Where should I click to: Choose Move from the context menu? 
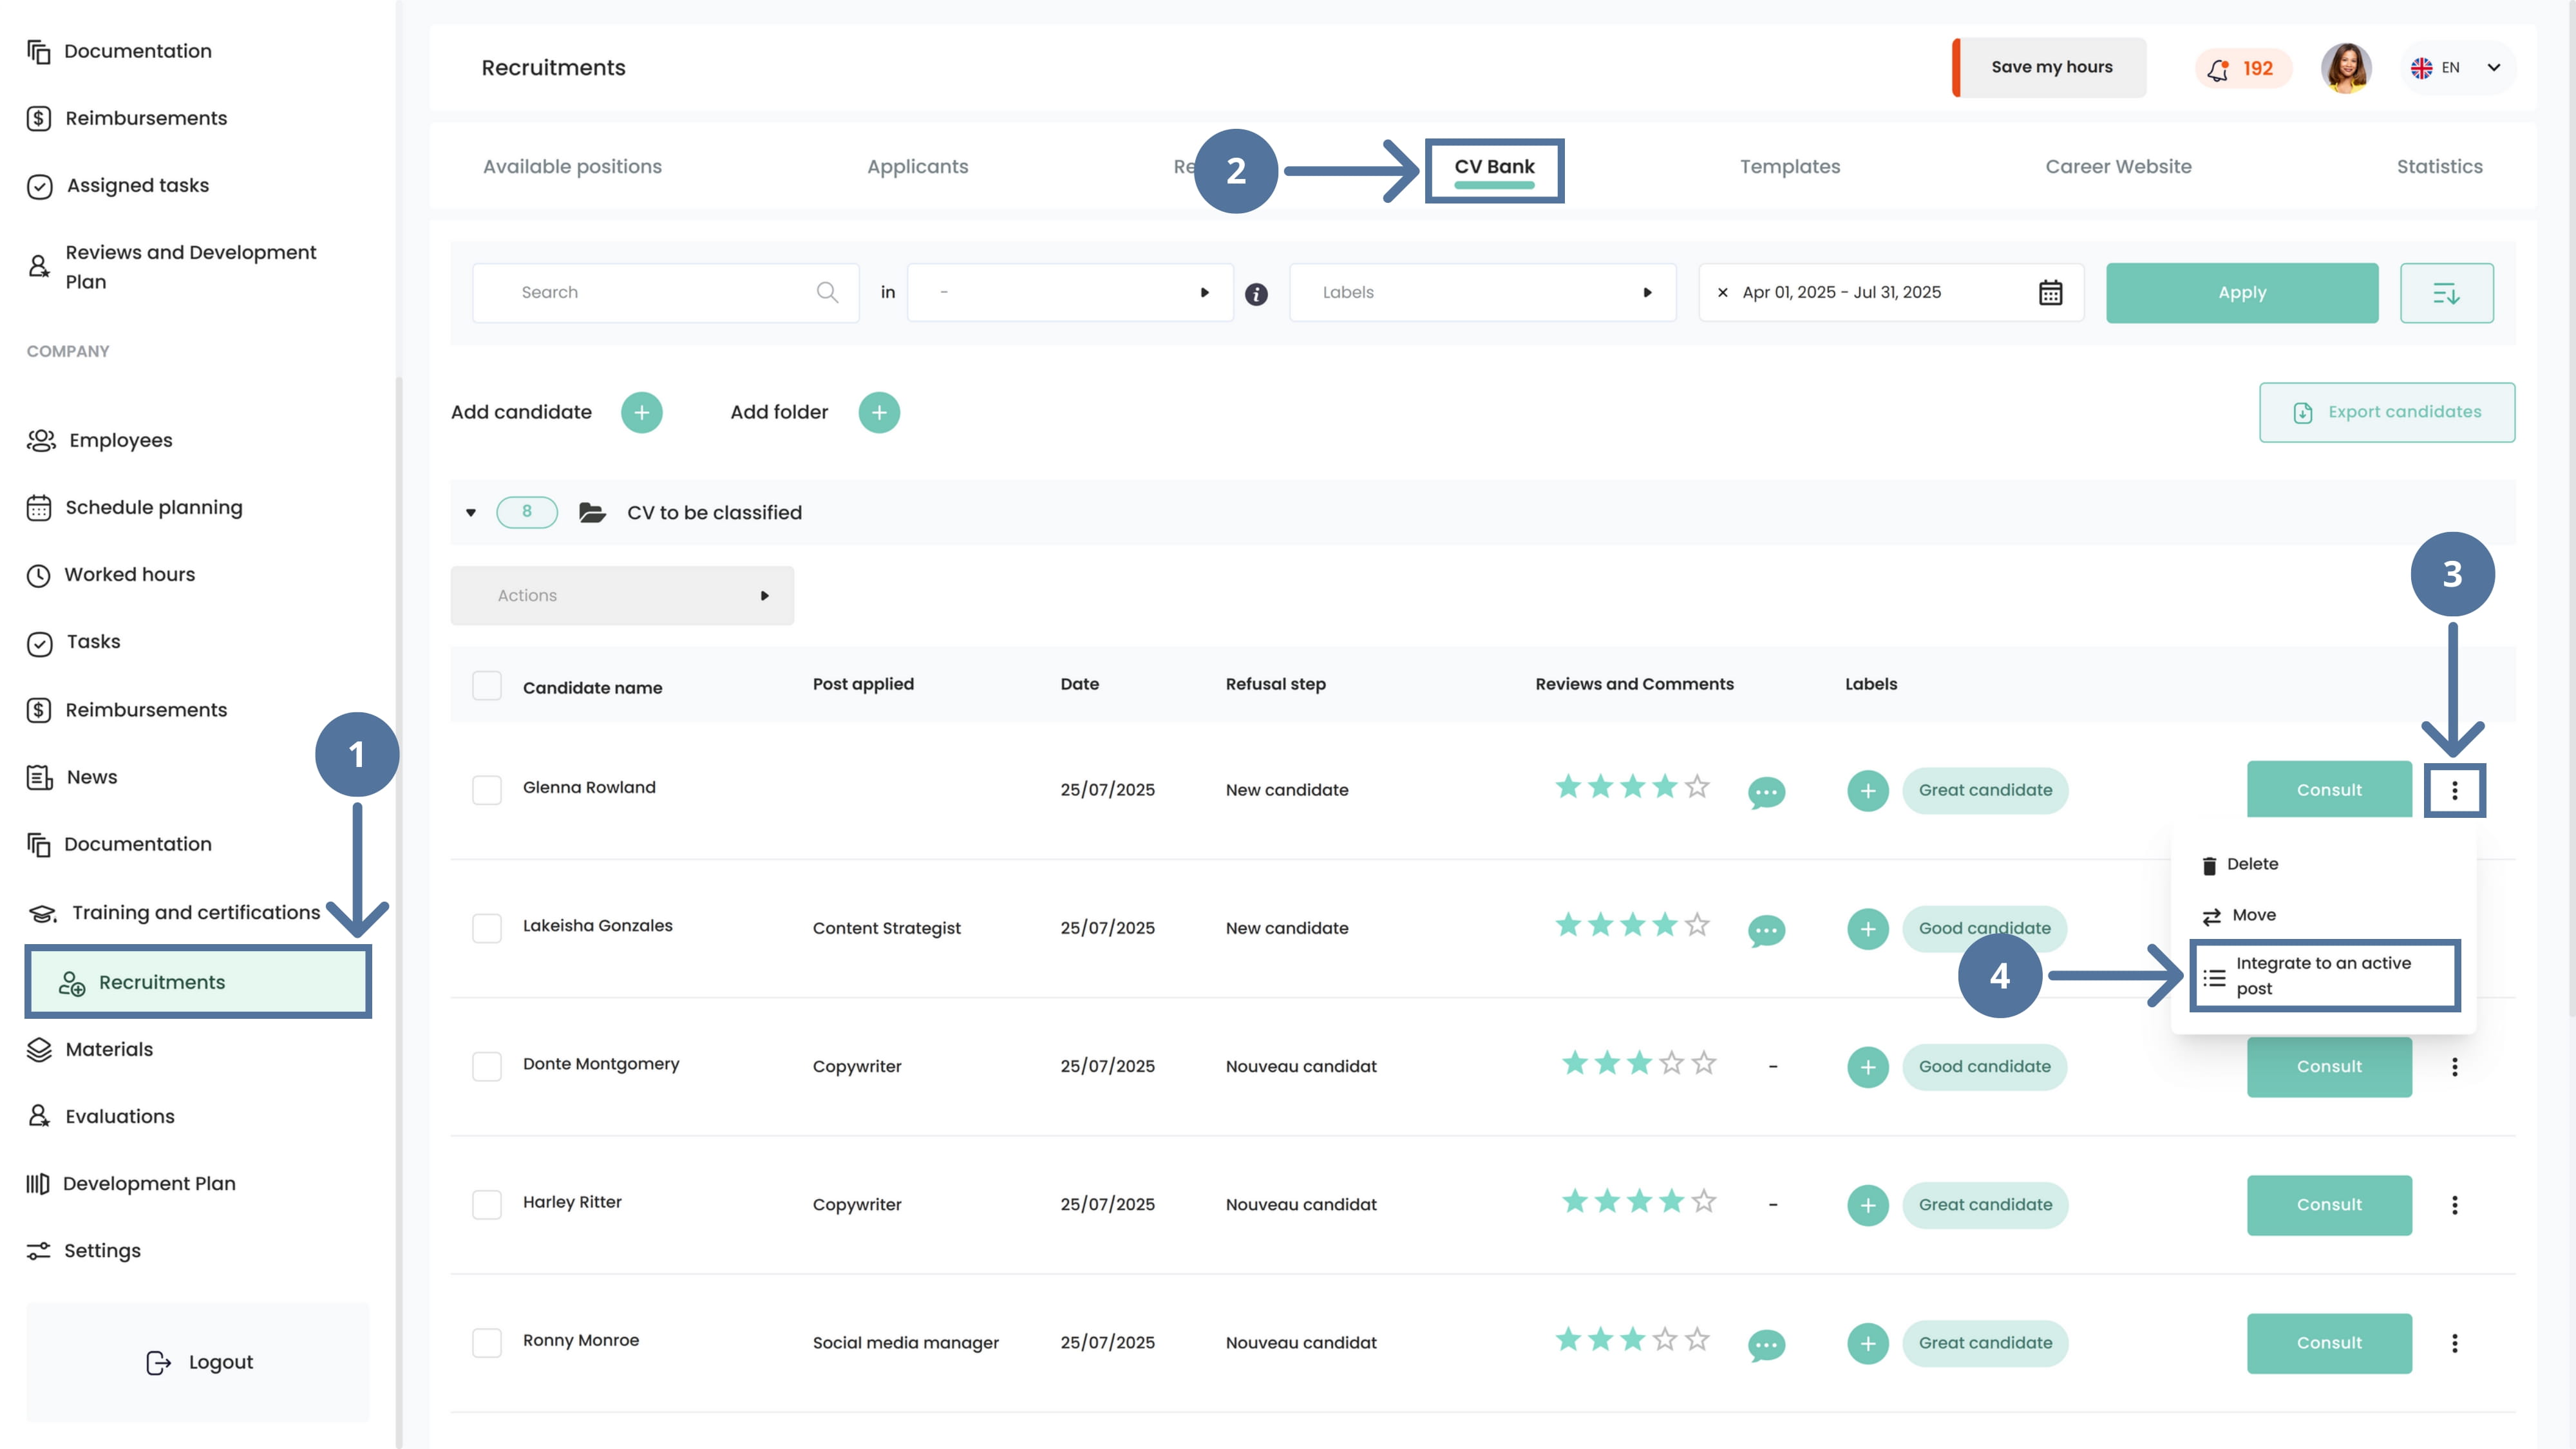(2238, 915)
